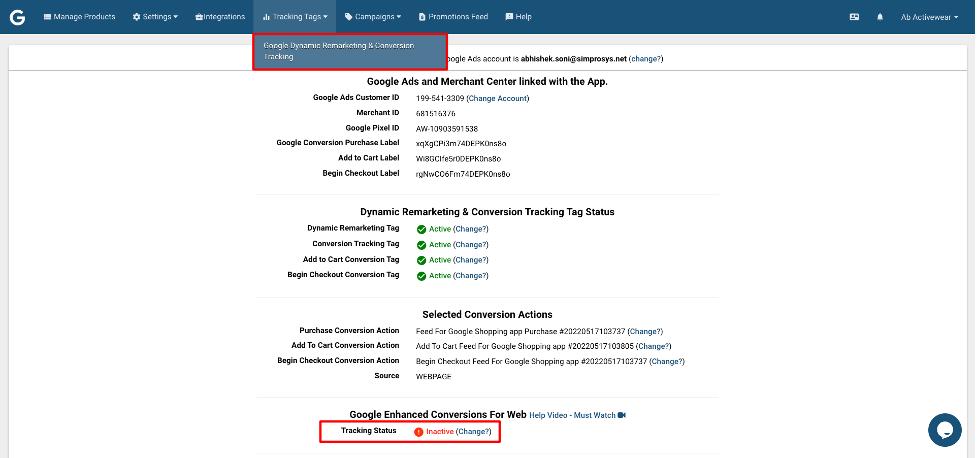This screenshot has height=458, width=977.
Task: Change the Begin Checkout Conversion Tag
Action: (470, 275)
